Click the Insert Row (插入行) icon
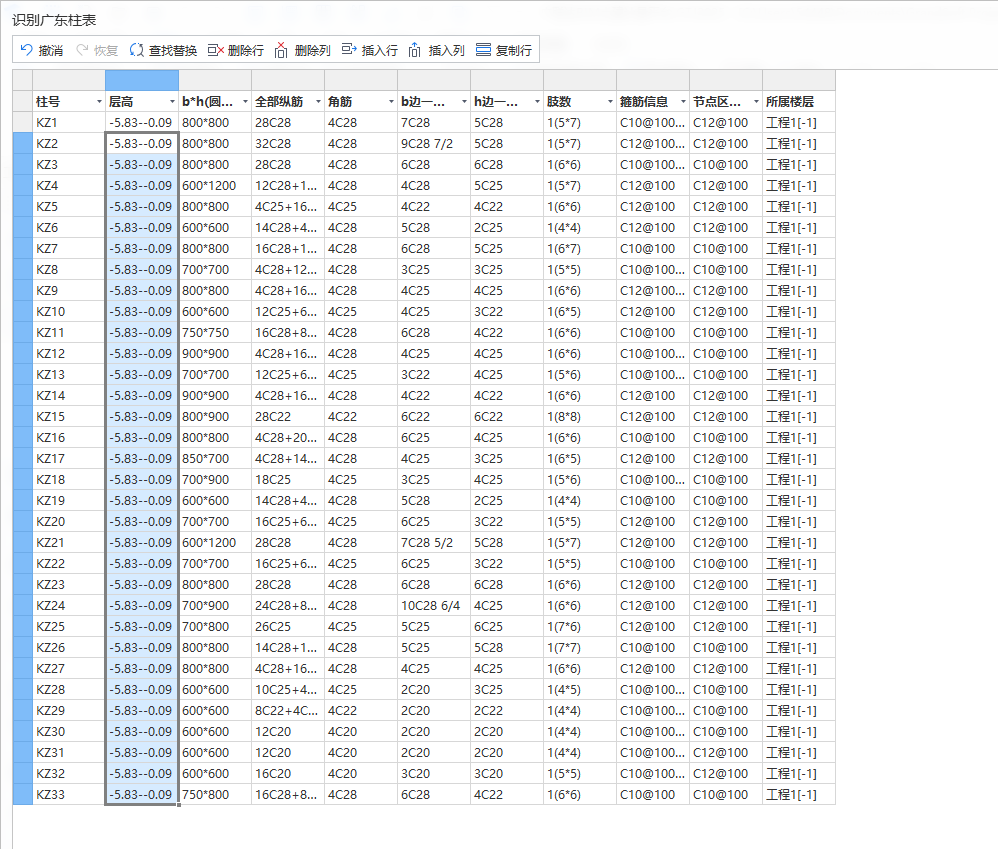The image size is (998, 849). (x=349, y=50)
